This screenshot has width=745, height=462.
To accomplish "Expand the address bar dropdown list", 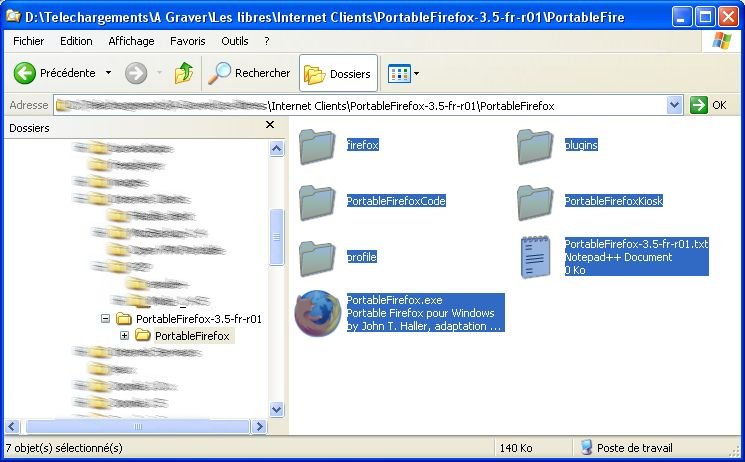I will (x=674, y=105).
